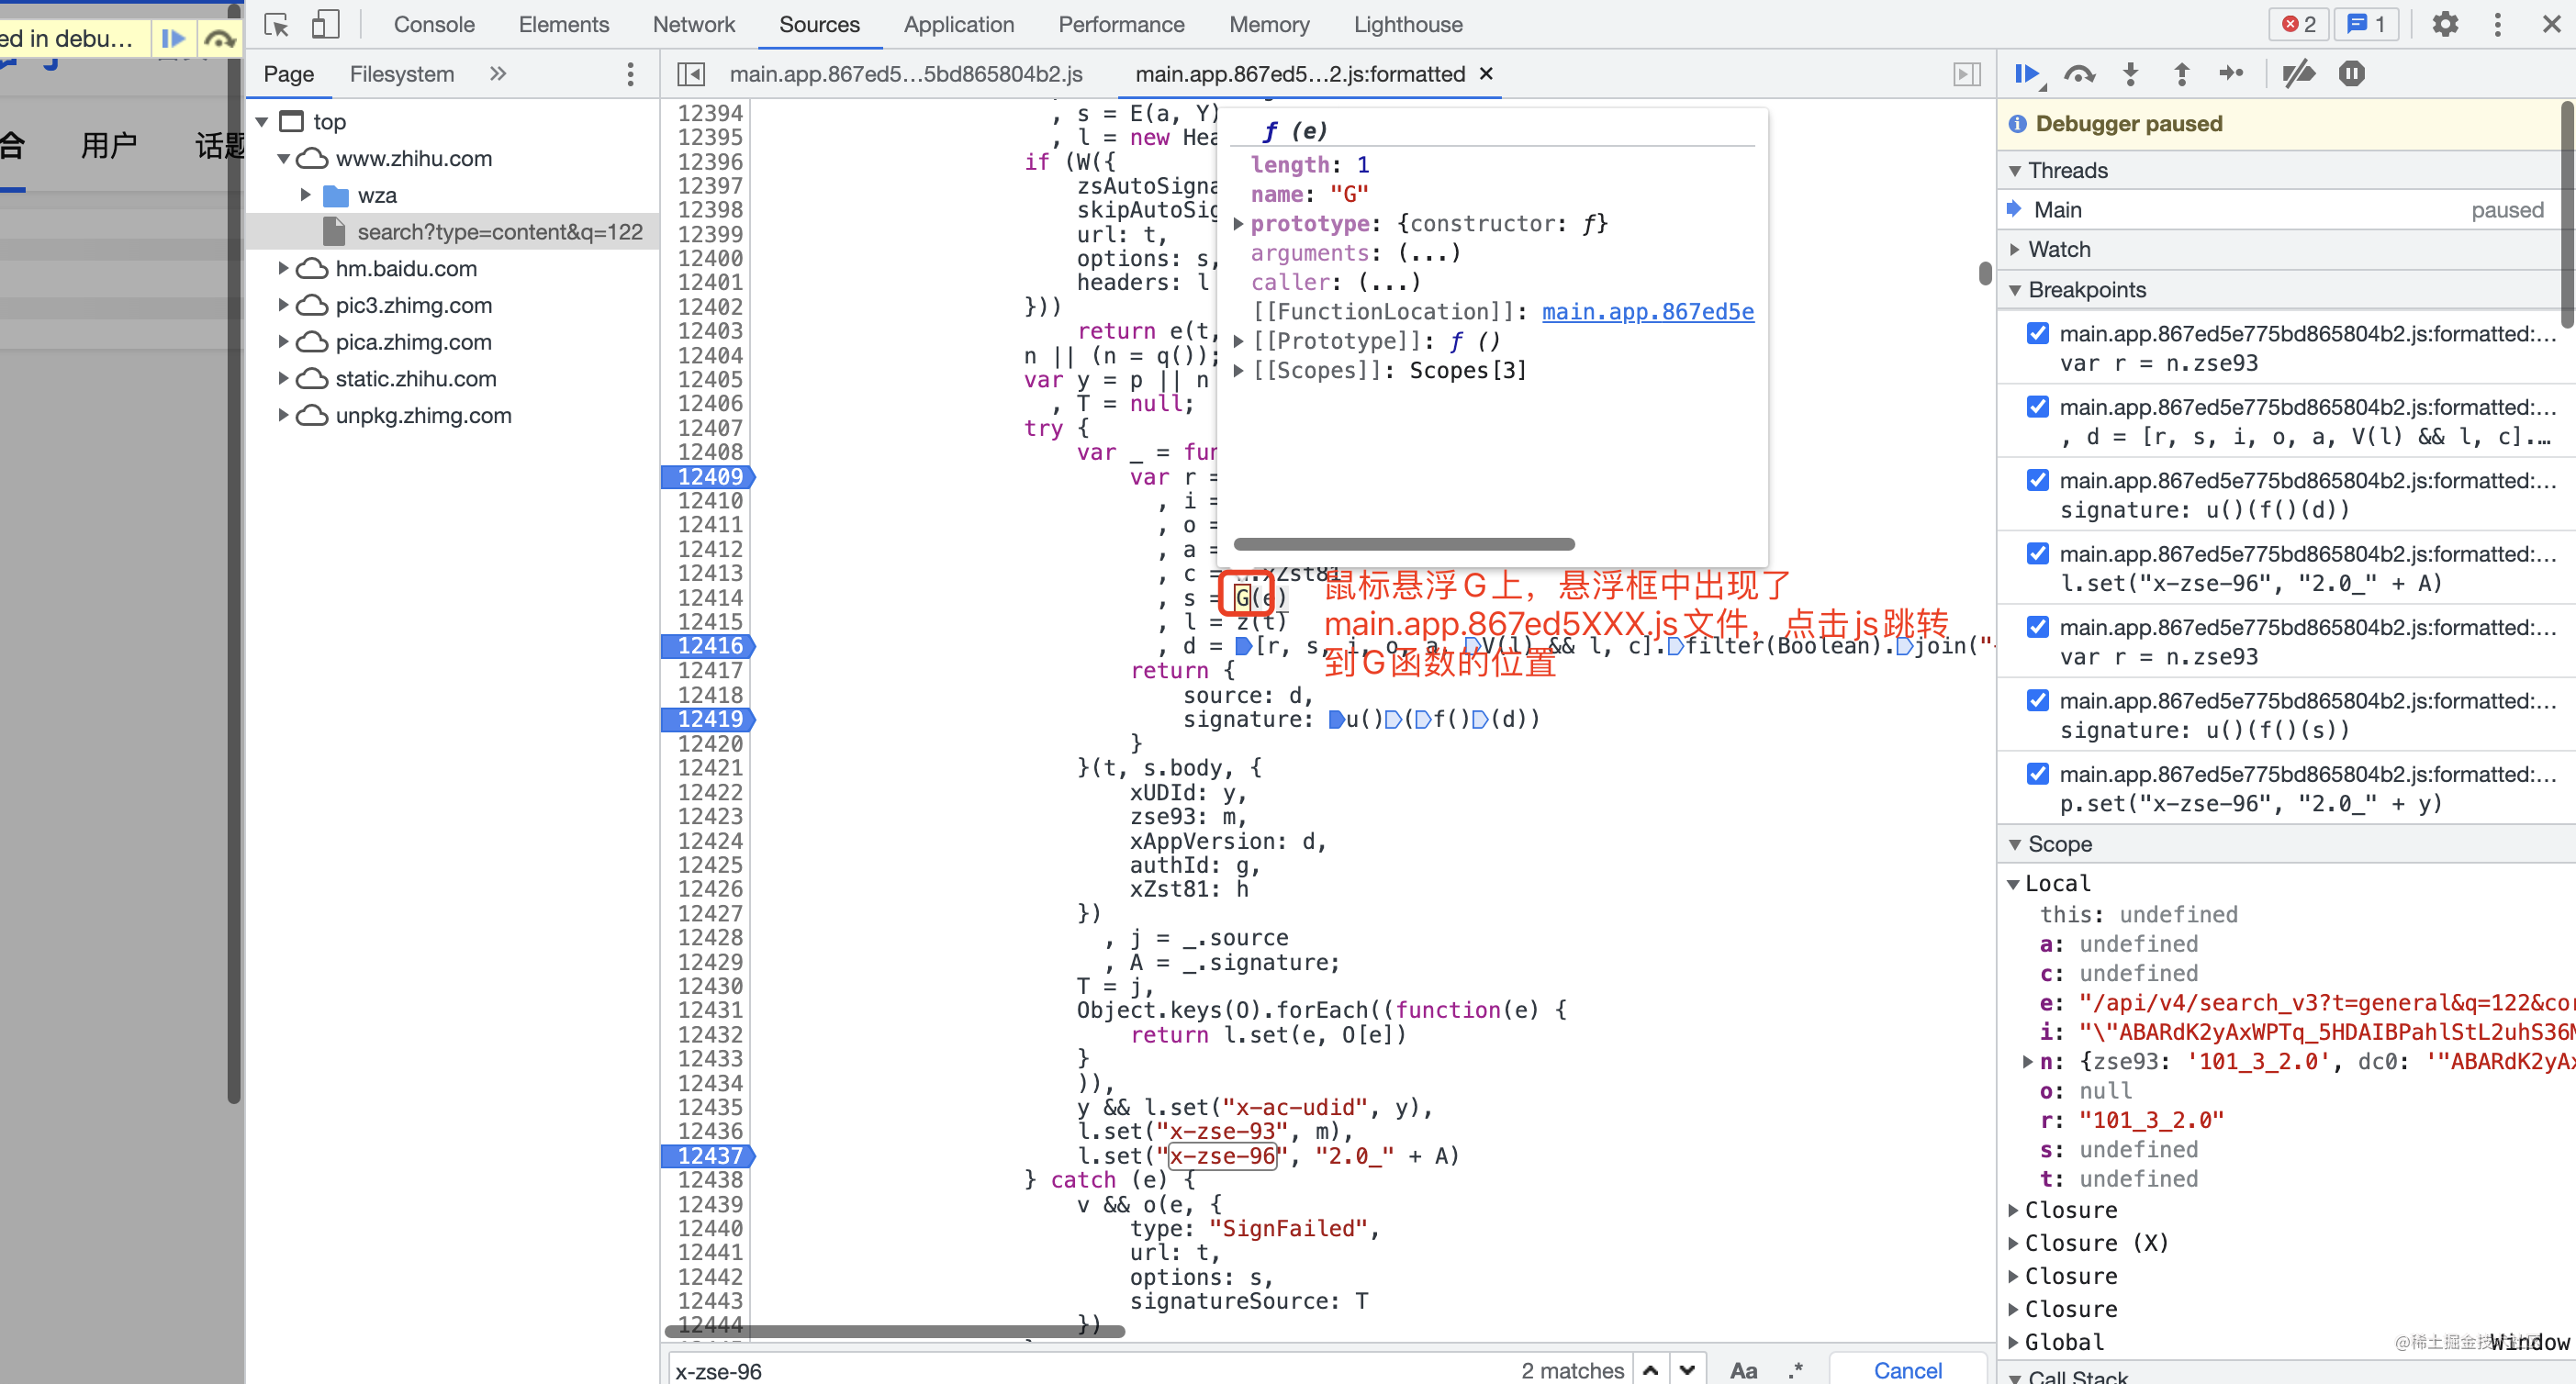This screenshot has width=2576, height=1384.
Task: Open the Network tab
Action: pos(693,24)
